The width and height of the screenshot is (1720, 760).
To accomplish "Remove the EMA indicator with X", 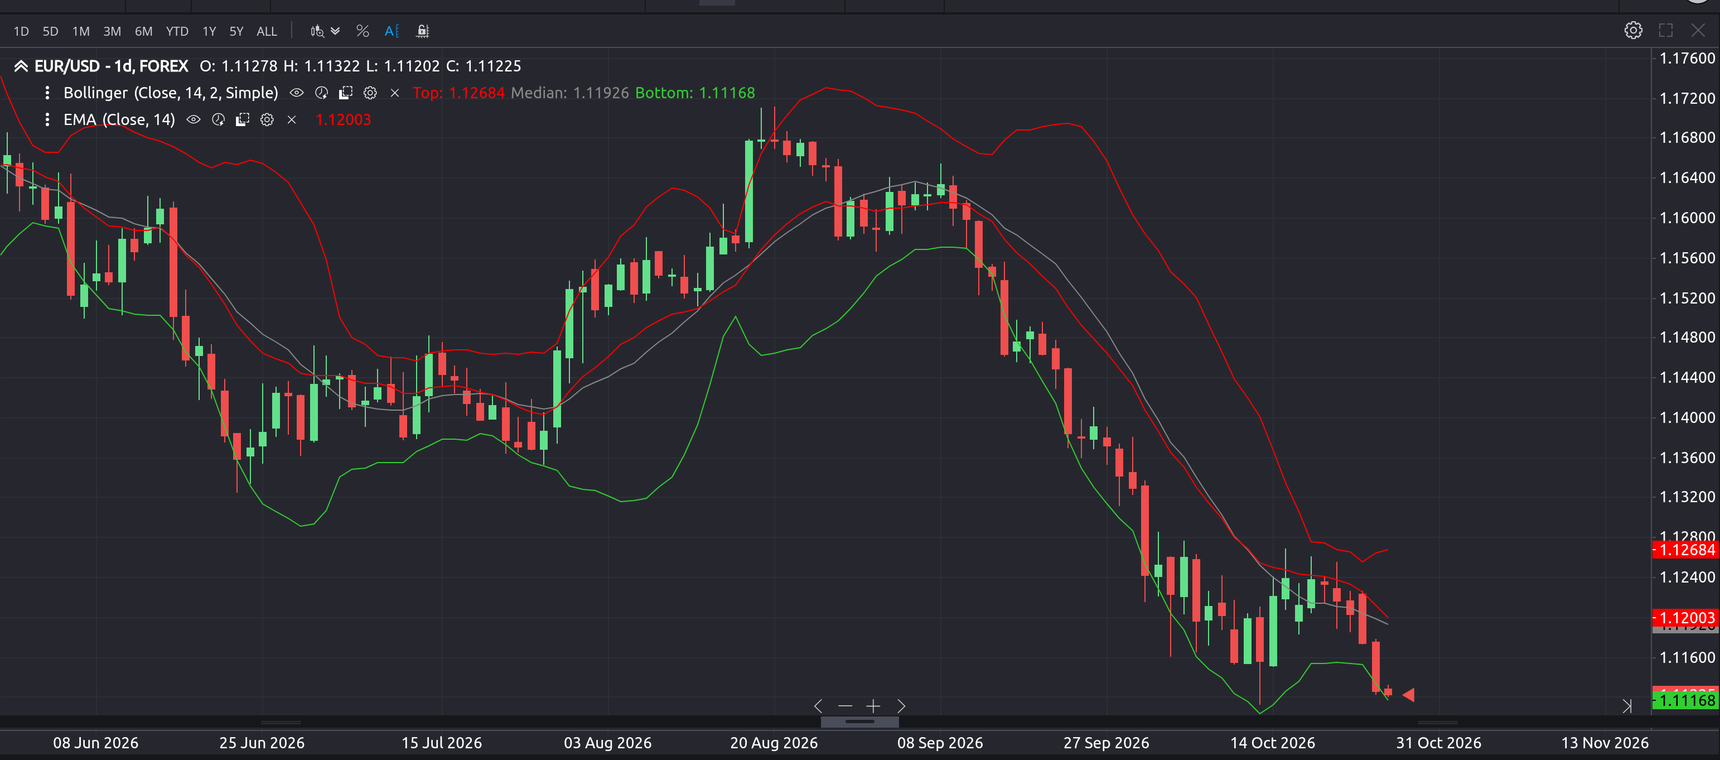I will 292,120.
